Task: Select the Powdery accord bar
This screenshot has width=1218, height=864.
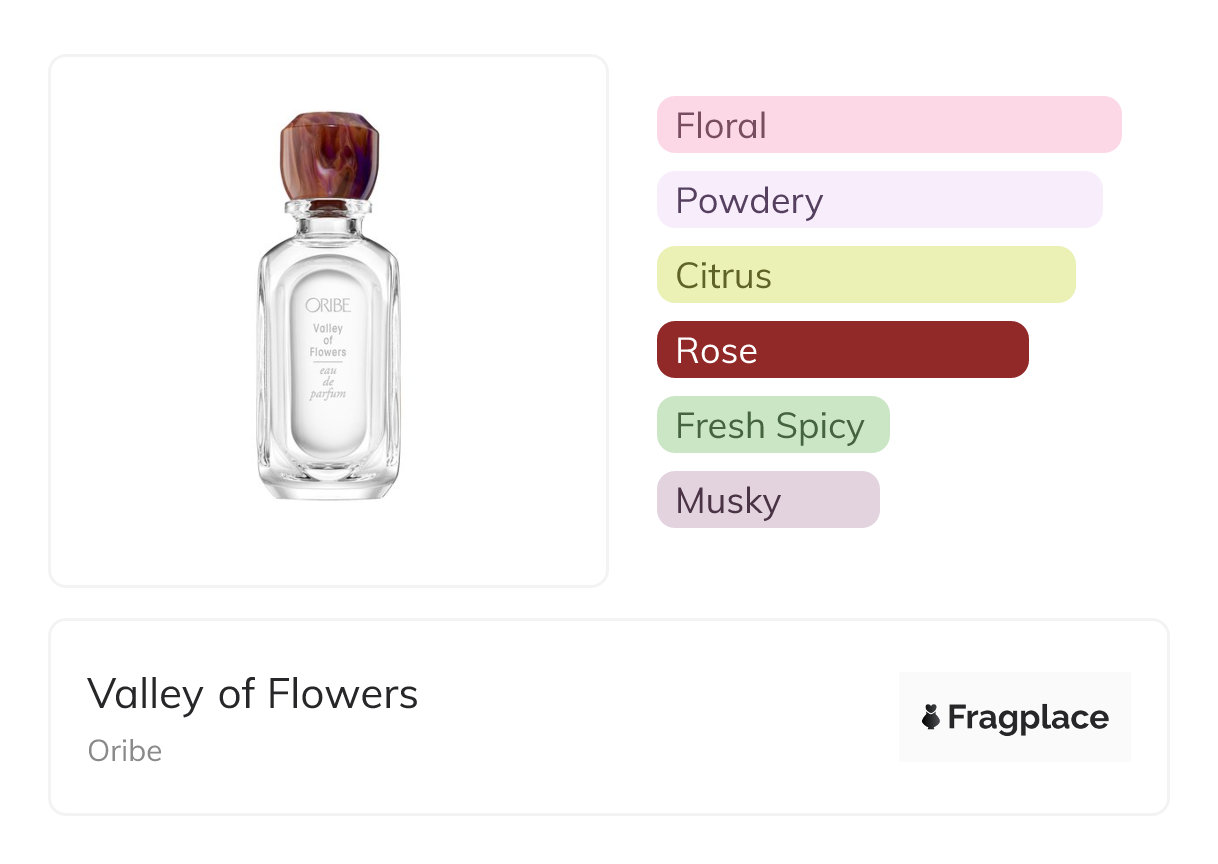Action: [879, 200]
